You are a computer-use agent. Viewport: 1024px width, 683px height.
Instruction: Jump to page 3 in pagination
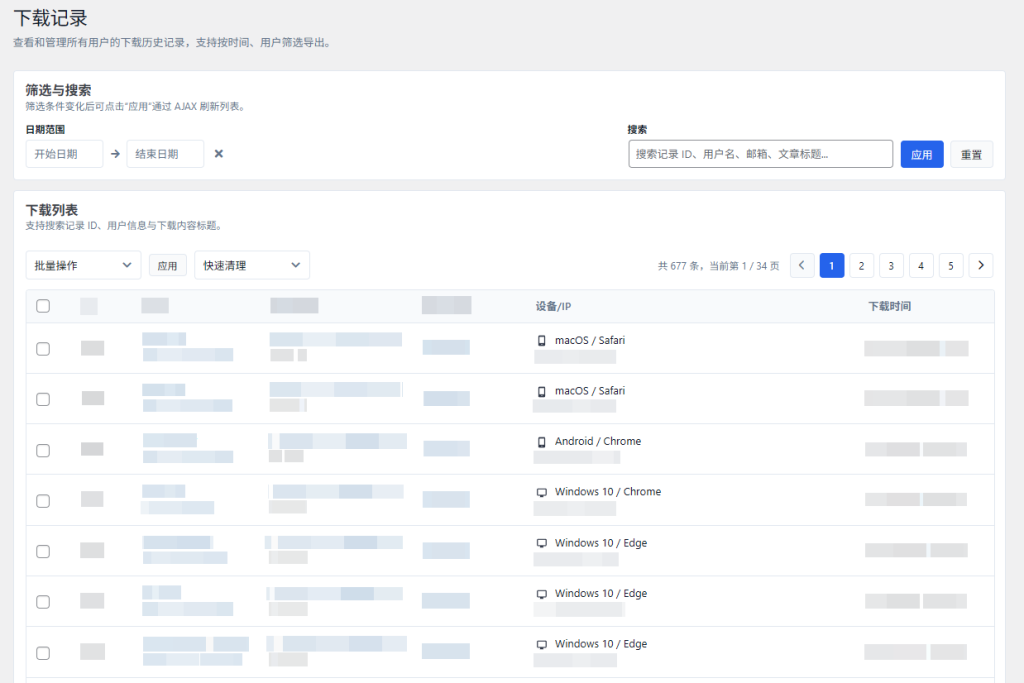click(x=891, y=265)
